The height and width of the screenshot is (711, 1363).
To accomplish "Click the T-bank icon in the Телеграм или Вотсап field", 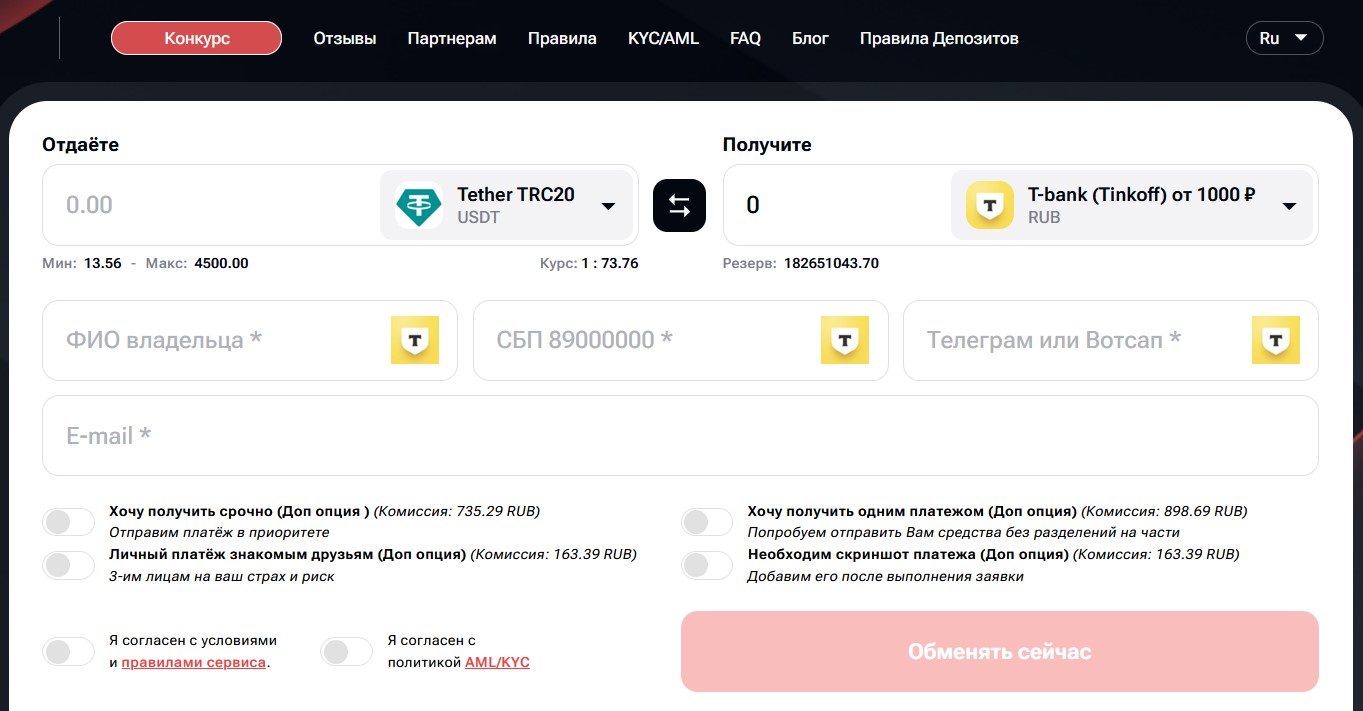I will (1276, 340).
